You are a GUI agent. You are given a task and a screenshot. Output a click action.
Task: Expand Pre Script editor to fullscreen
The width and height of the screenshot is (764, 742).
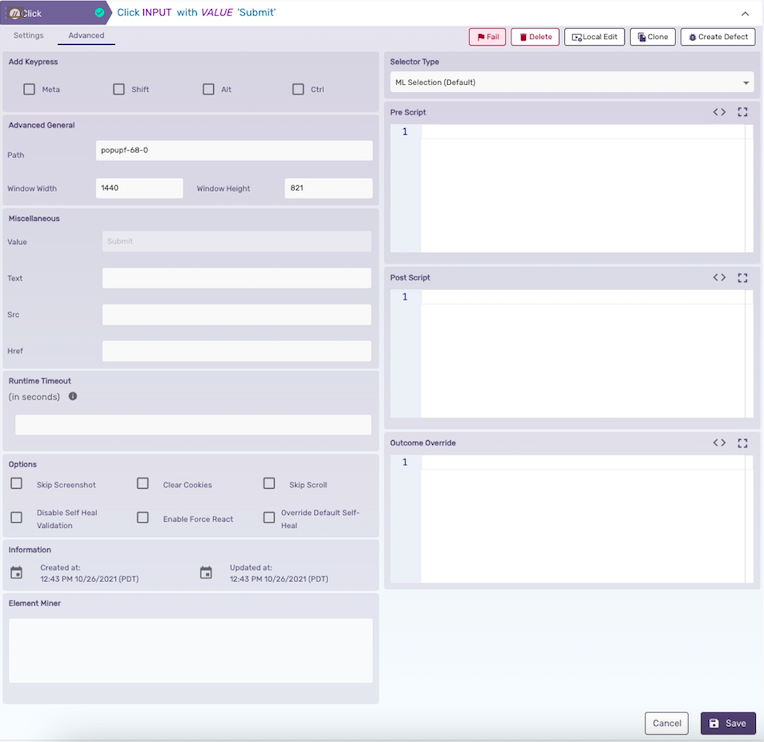(743, 112)
